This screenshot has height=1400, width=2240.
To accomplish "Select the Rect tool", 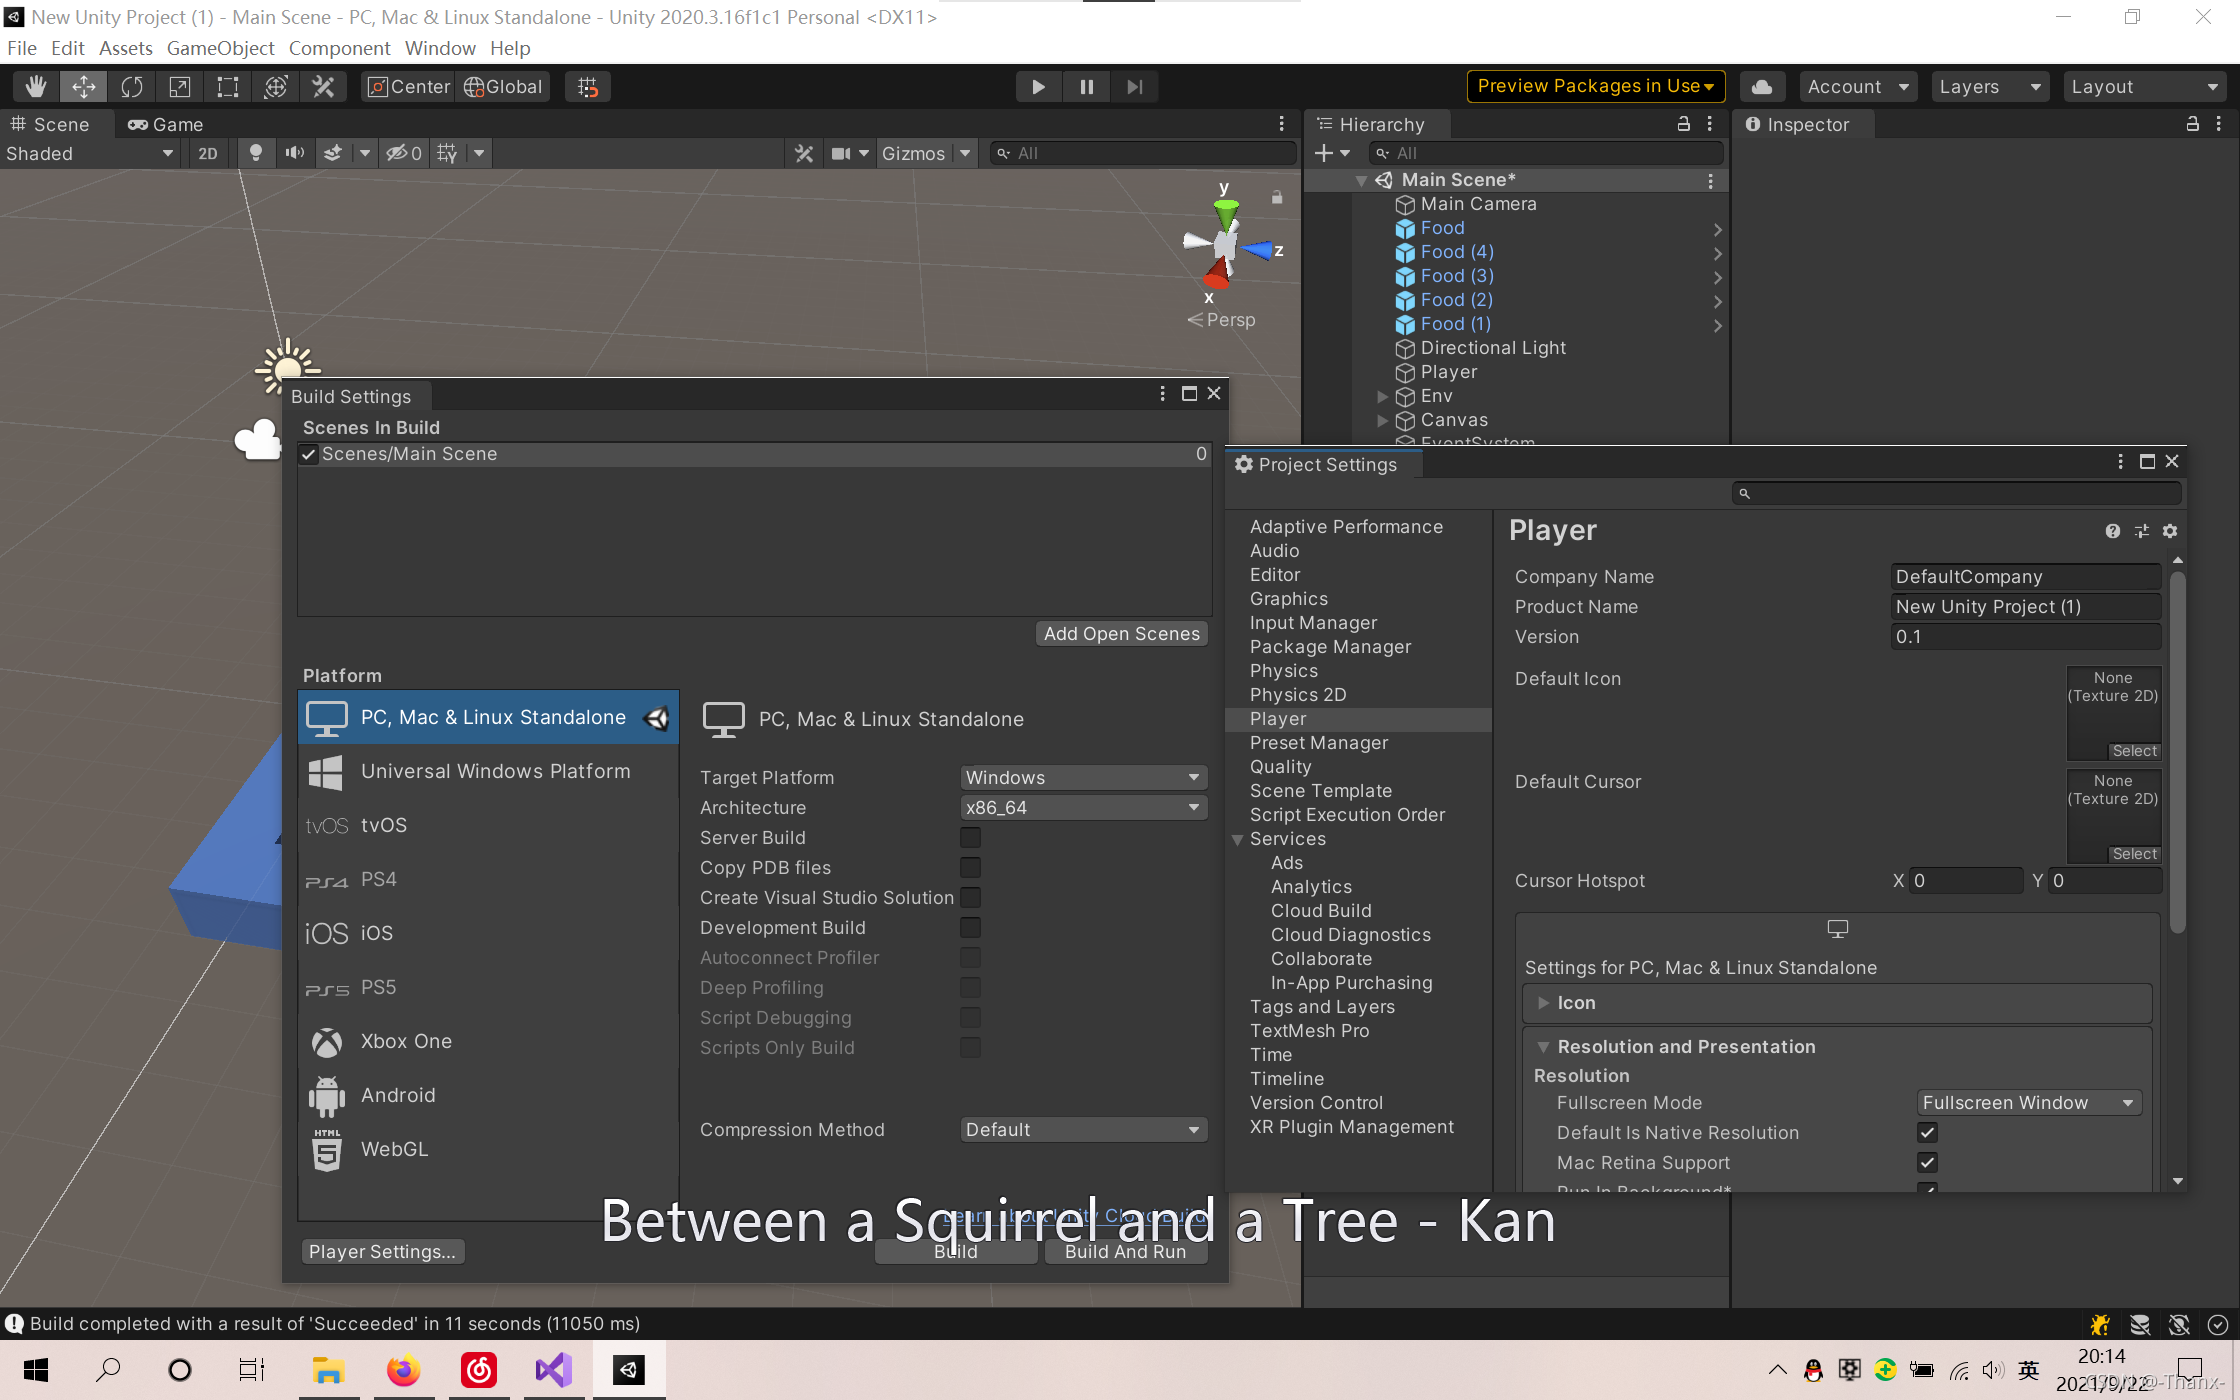I will click(228, 87).
